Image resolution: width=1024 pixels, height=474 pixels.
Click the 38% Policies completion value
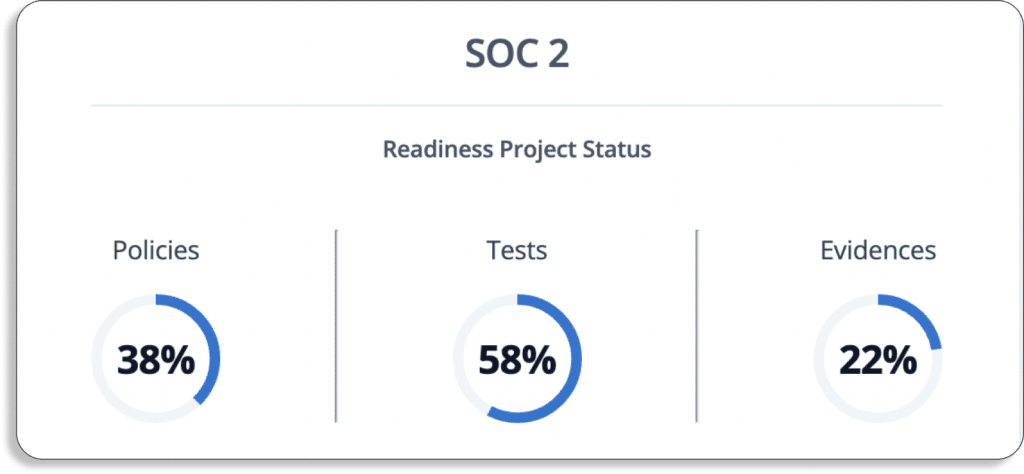(156, 360)
